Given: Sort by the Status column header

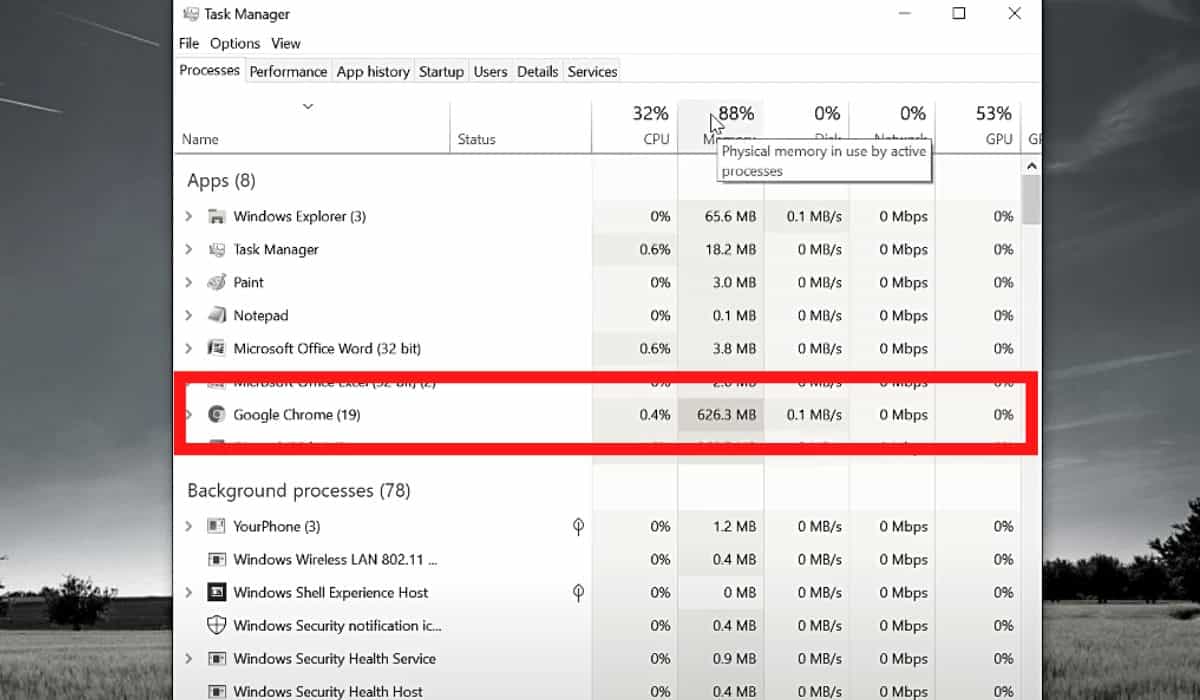Looking at the screenshot, I should tap(520, 127).
